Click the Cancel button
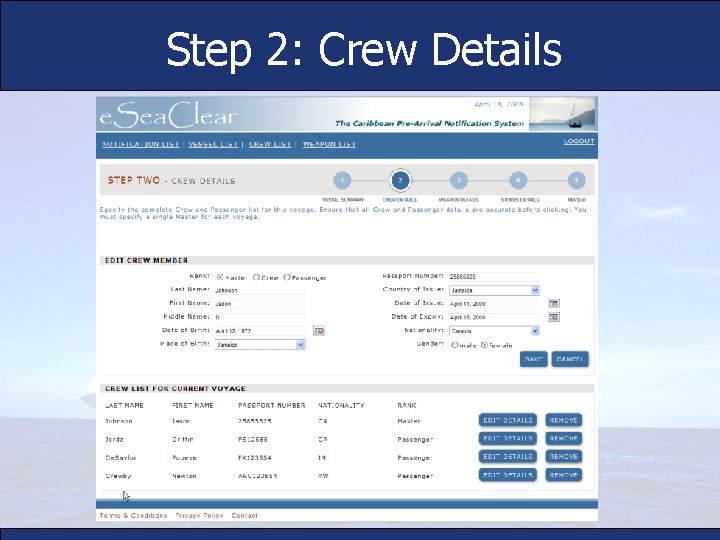This screenshot has height=540, width=720. click(569, 359)
